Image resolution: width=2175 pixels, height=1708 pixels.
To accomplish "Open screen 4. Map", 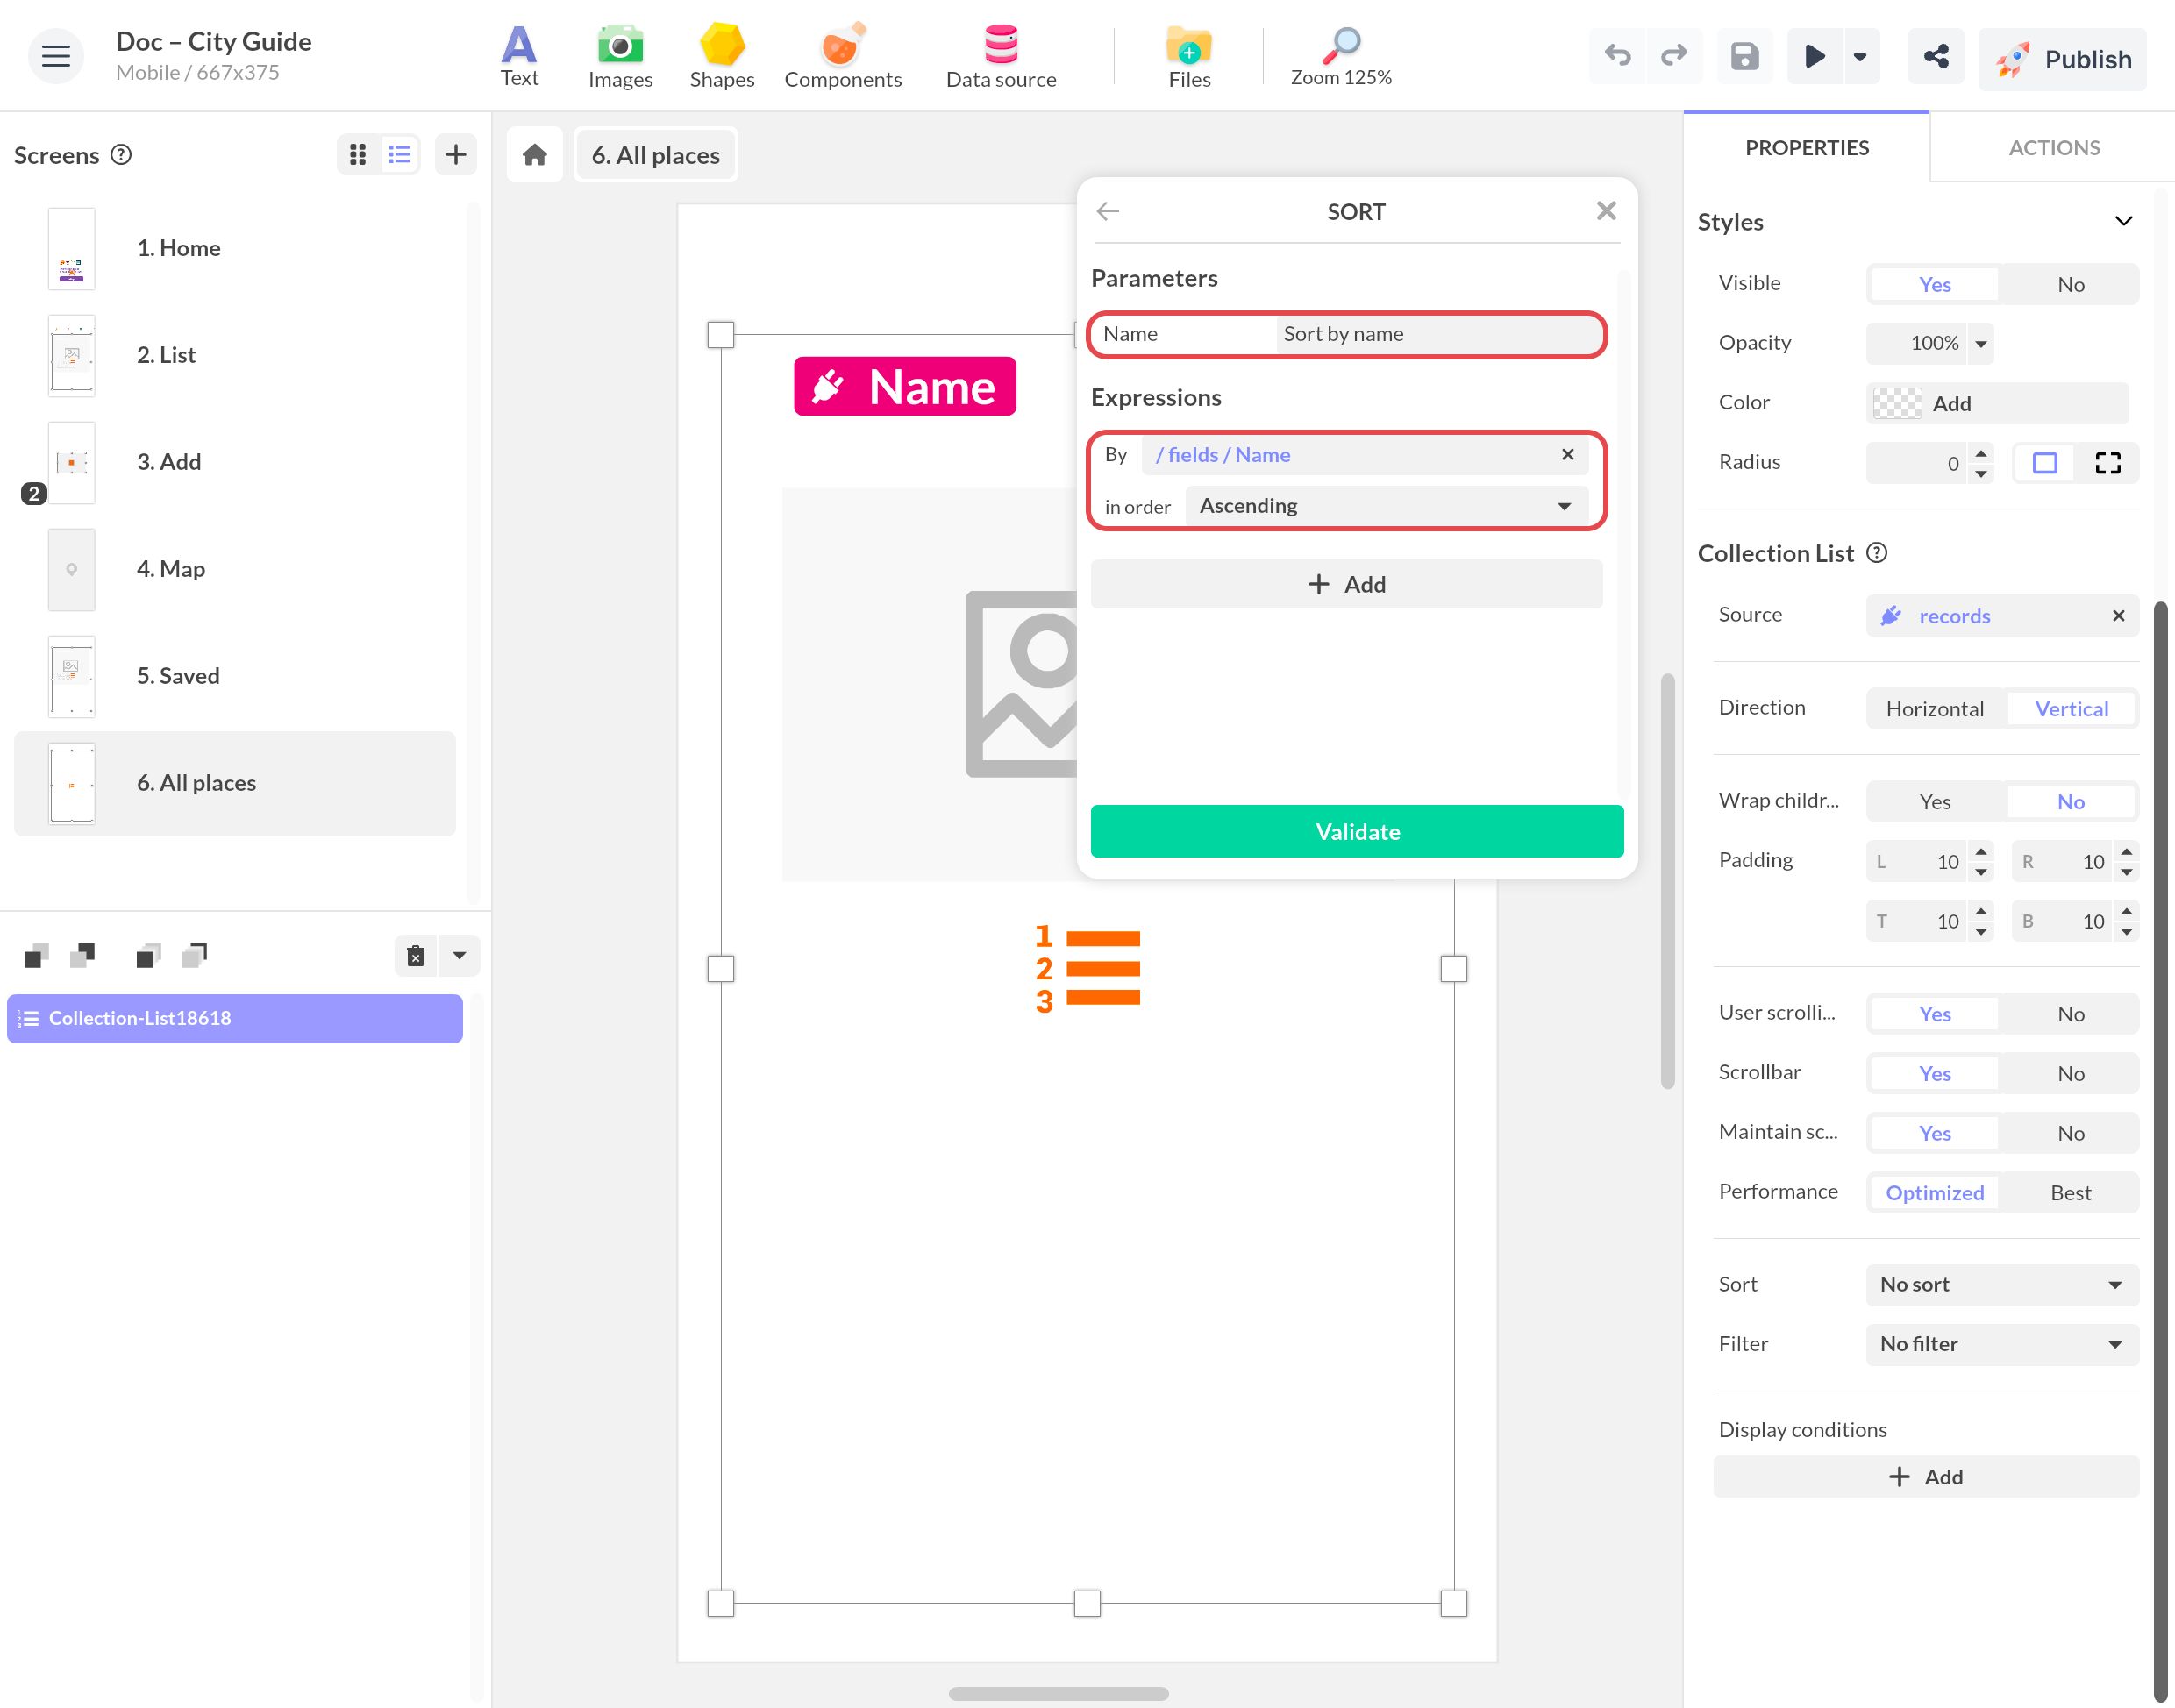I will (235, 570).
